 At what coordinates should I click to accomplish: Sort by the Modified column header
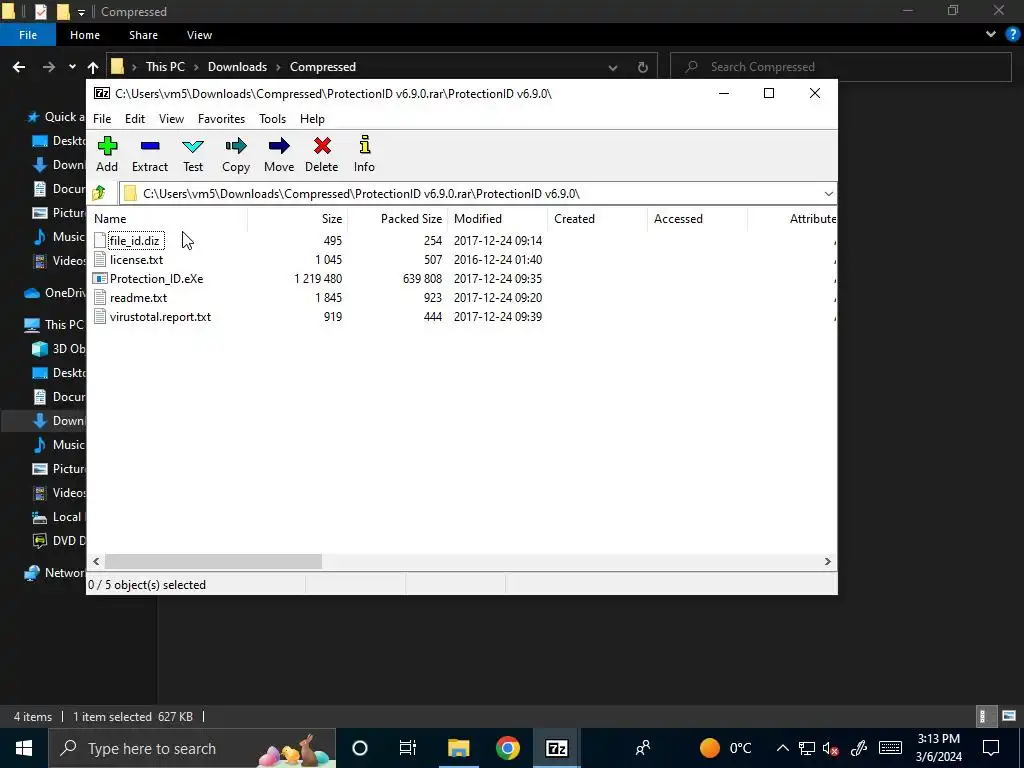[498, 219]
